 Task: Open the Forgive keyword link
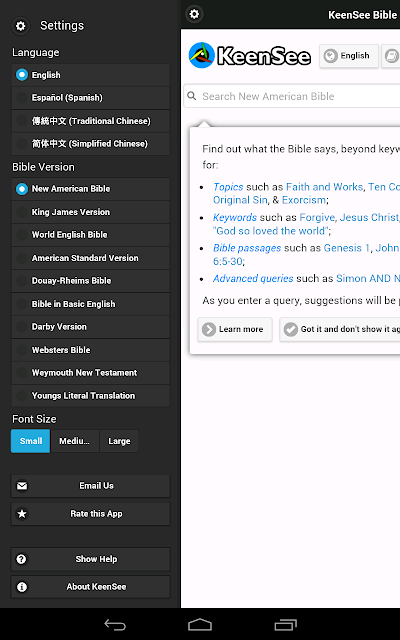click(318, 218)
